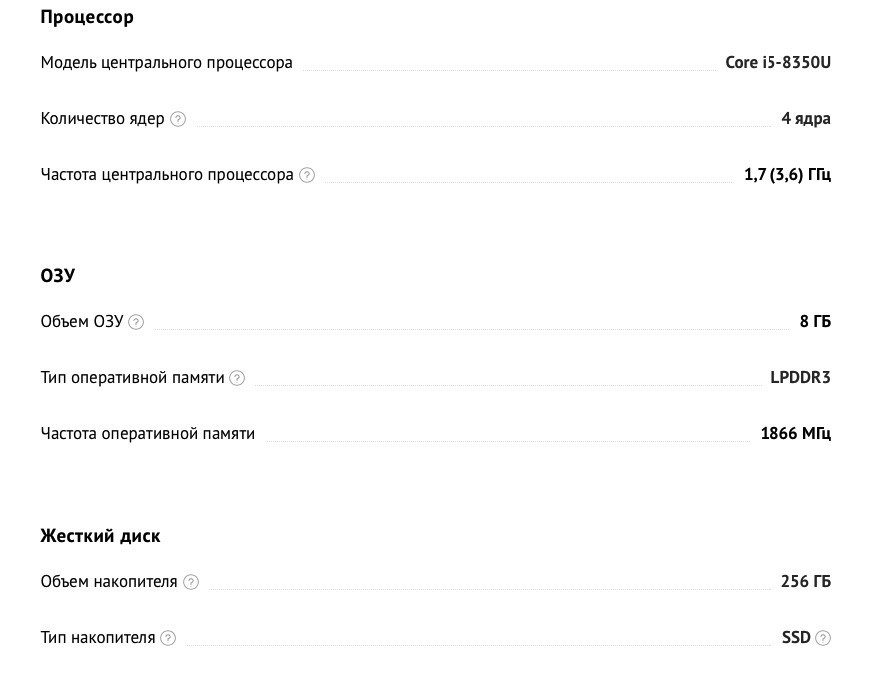Click the 256 ГБ storage value
Viewport: 880px width, 676px height.
click(x=806, y=582)
